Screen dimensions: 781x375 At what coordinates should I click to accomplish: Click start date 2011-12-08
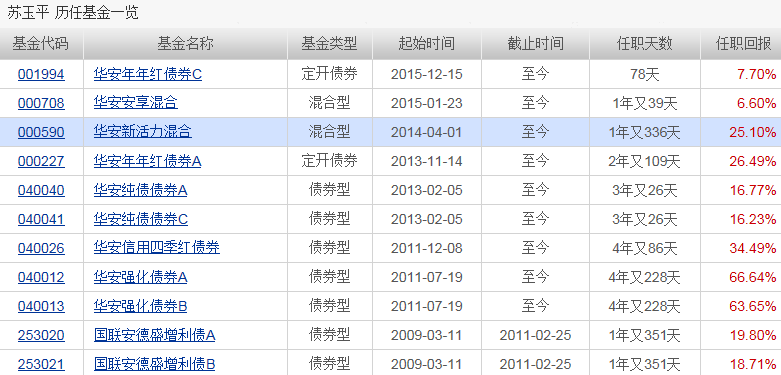(x=426, y=248)
